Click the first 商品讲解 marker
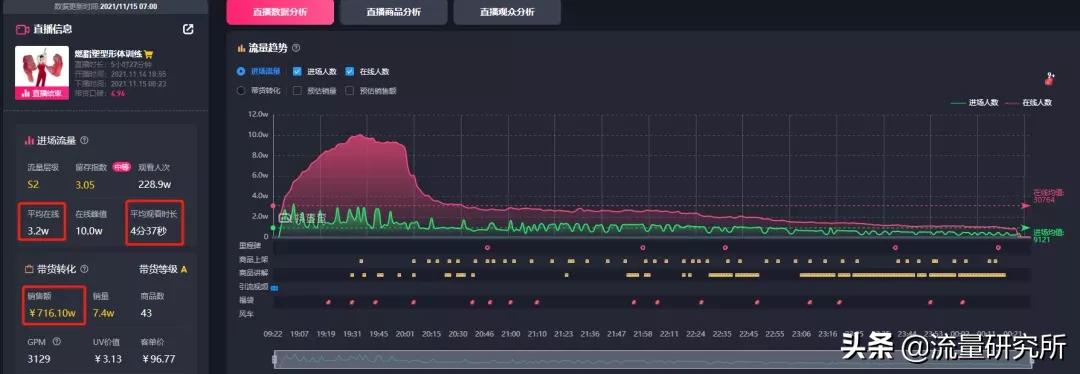Screen dimensions: 1080x374 click(352, 275)
